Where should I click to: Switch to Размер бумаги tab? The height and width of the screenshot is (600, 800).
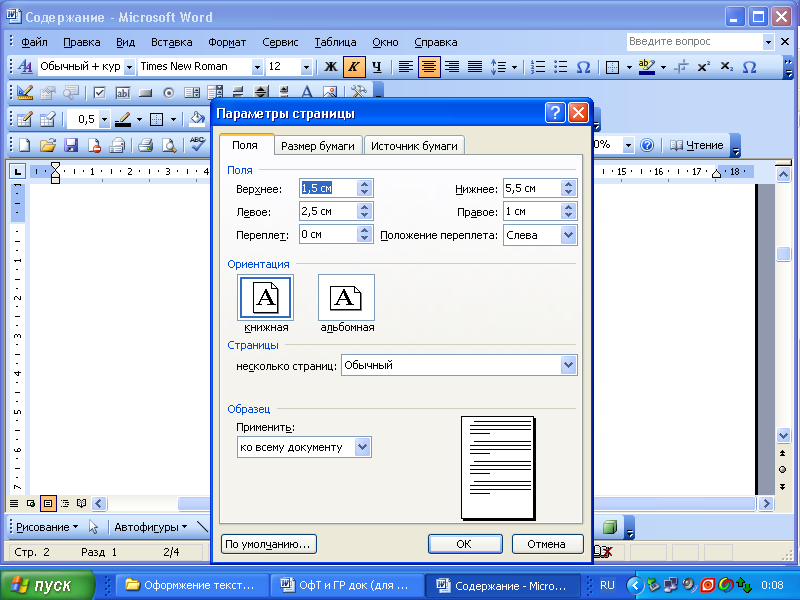pyautogui.click(x=318, y=146)
